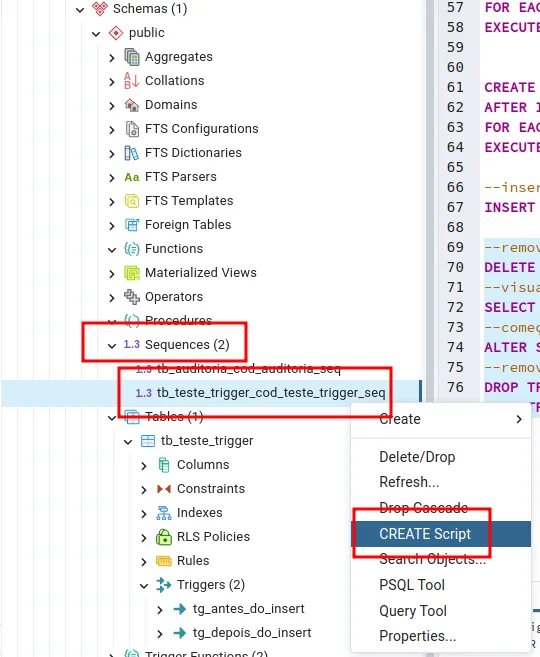The width and height of the screenshot is (540, 657).
Task: Choose Drop Cascade from context menu
Action: point(441,508)
